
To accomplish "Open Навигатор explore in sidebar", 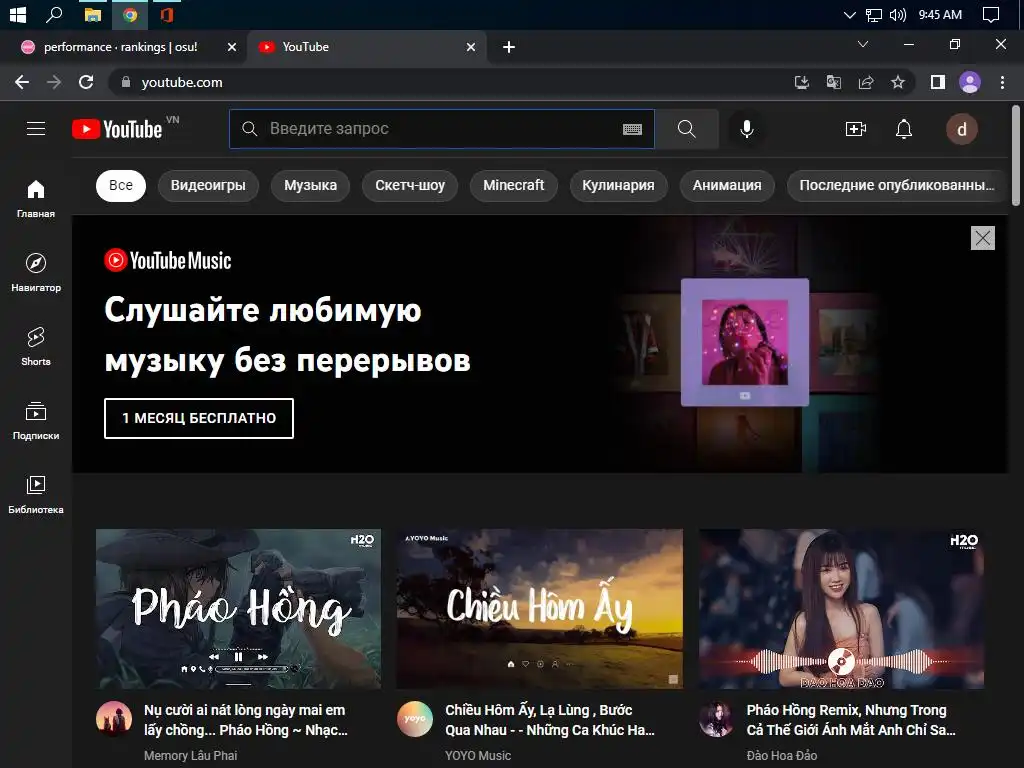I will pos(36,272).
